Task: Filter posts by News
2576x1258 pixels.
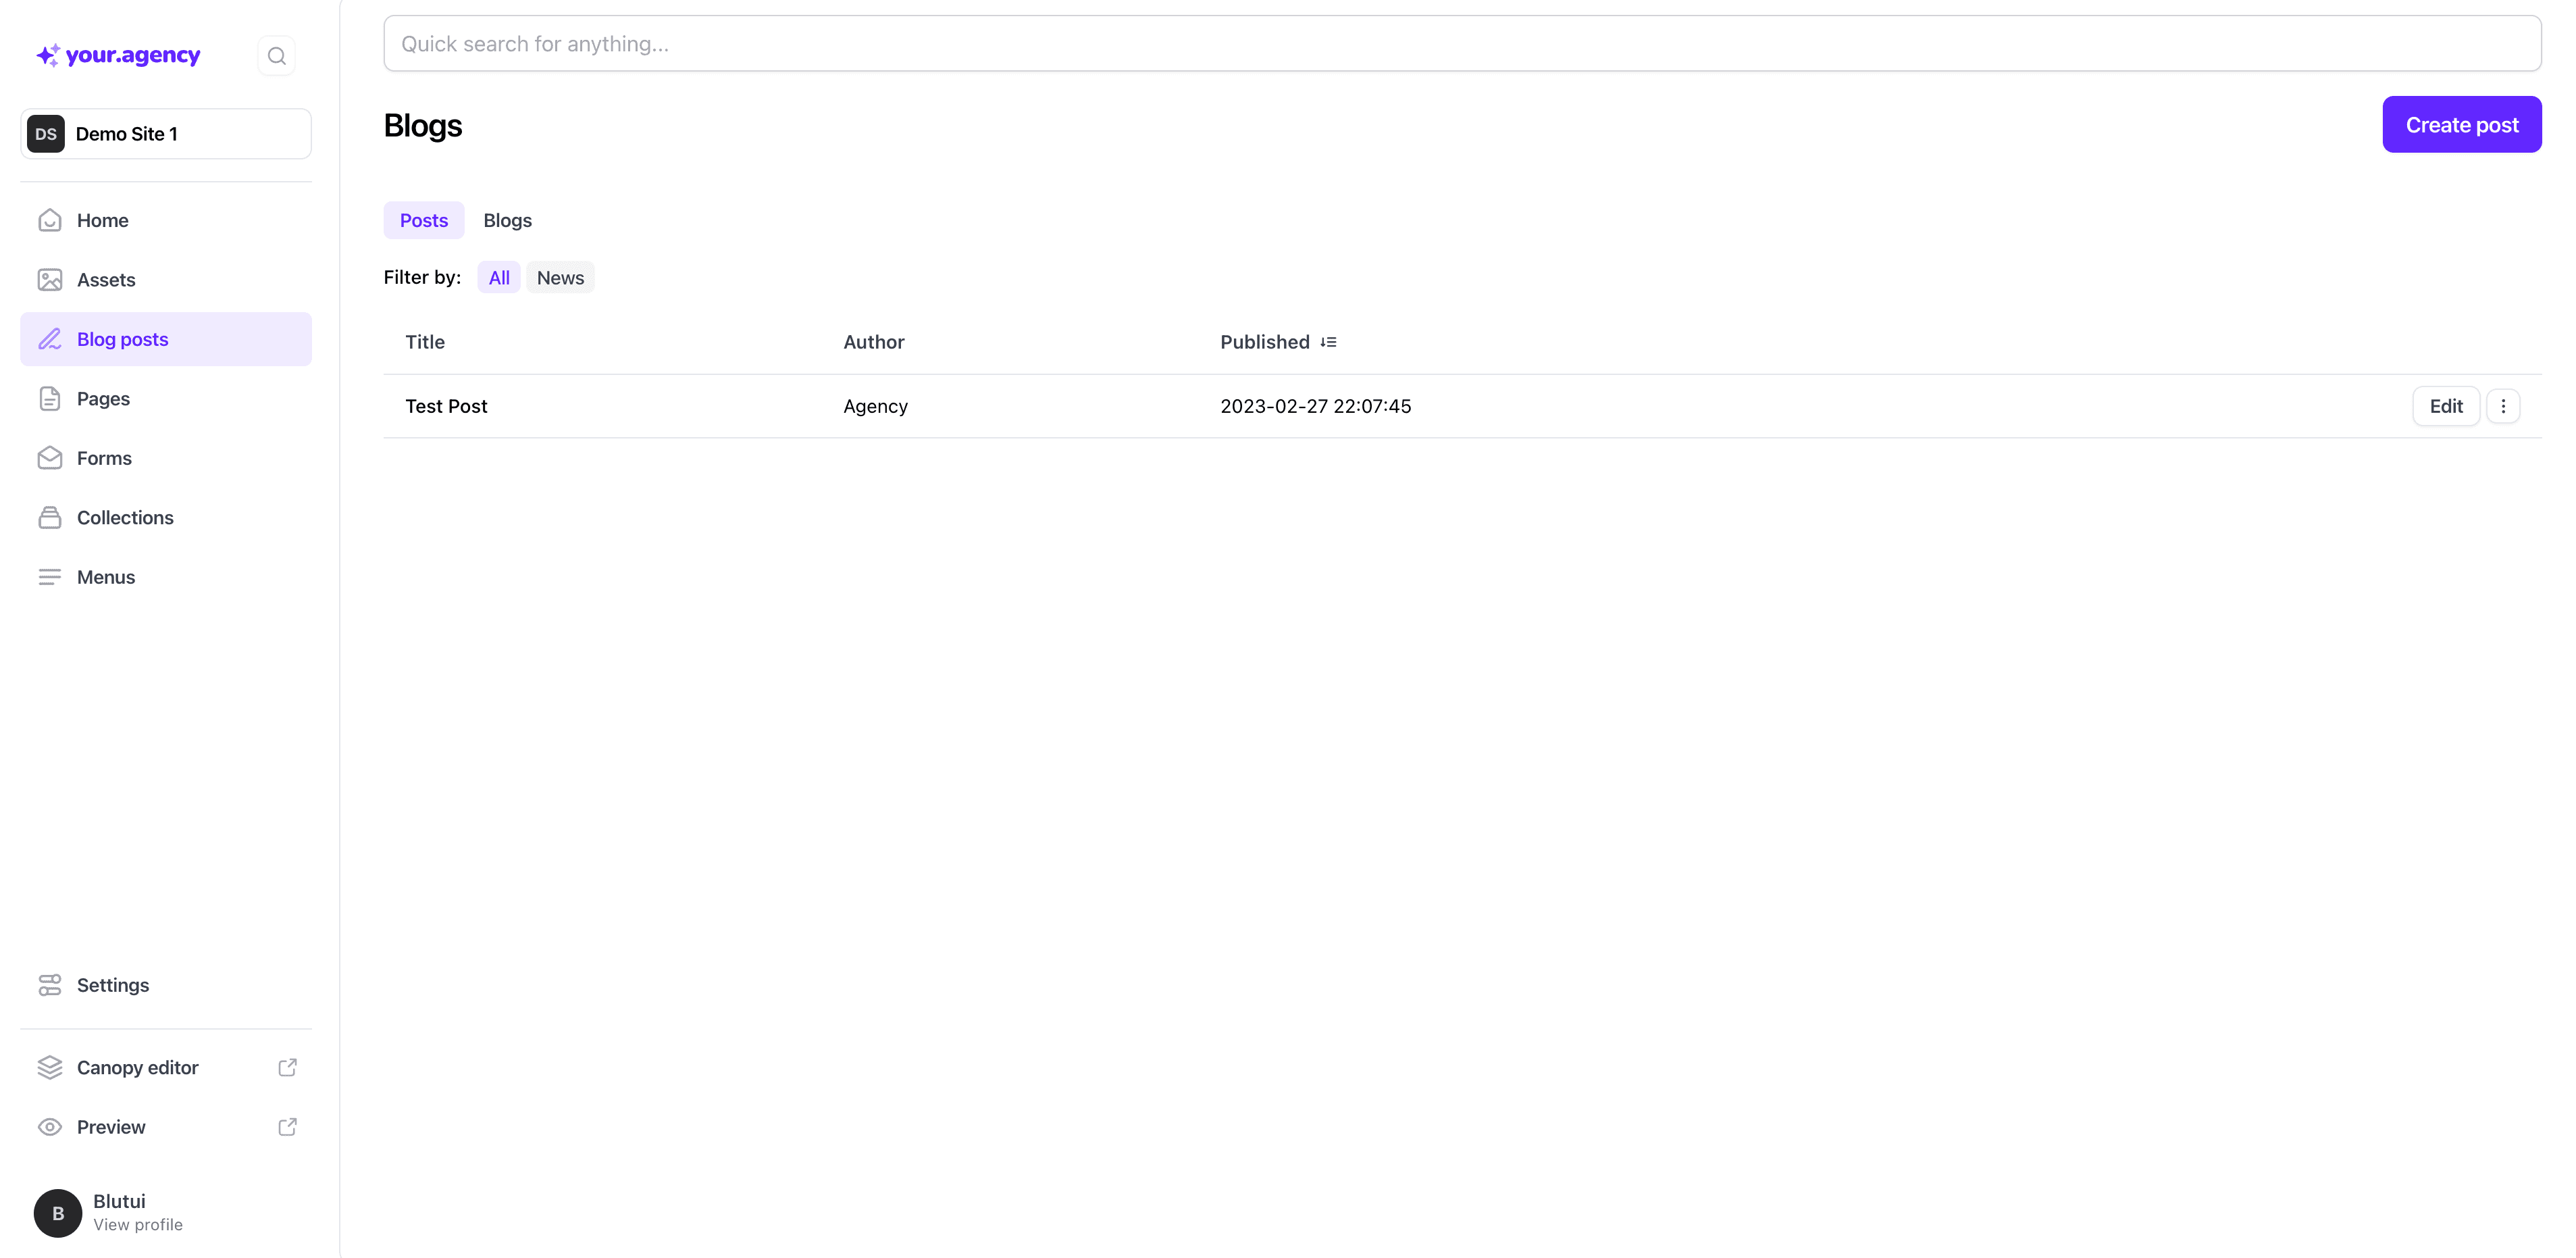Action: [559, 277]
